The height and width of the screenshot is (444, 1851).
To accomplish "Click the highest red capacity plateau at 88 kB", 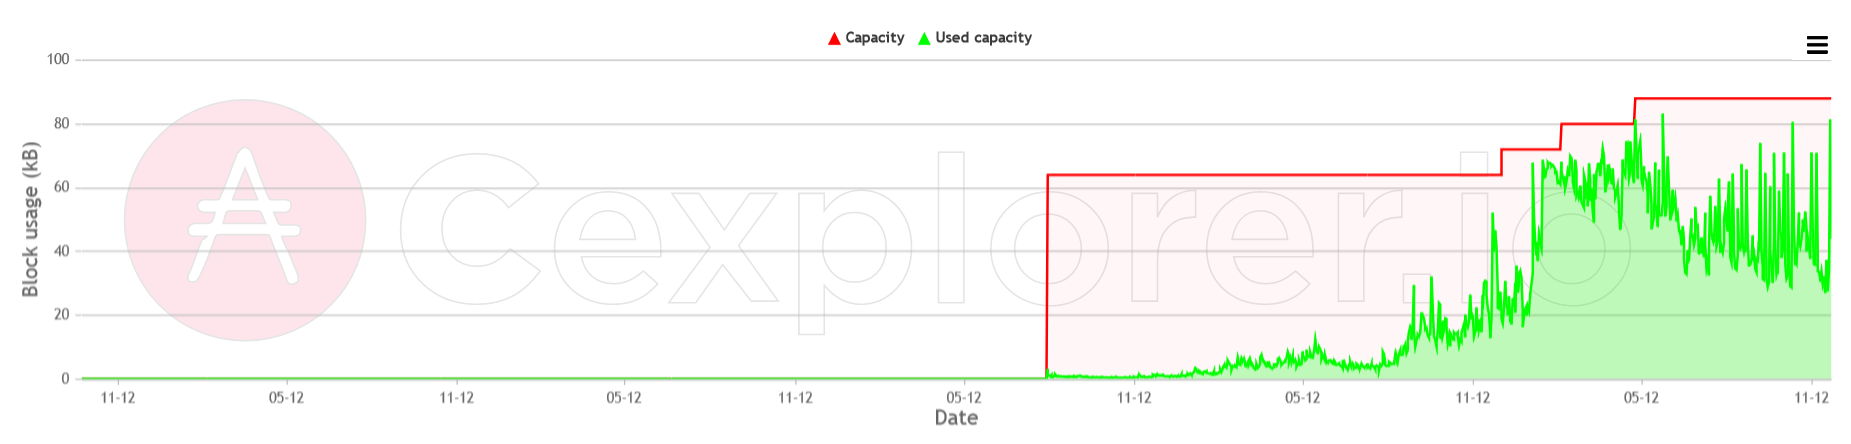I will pos(1733,98).
